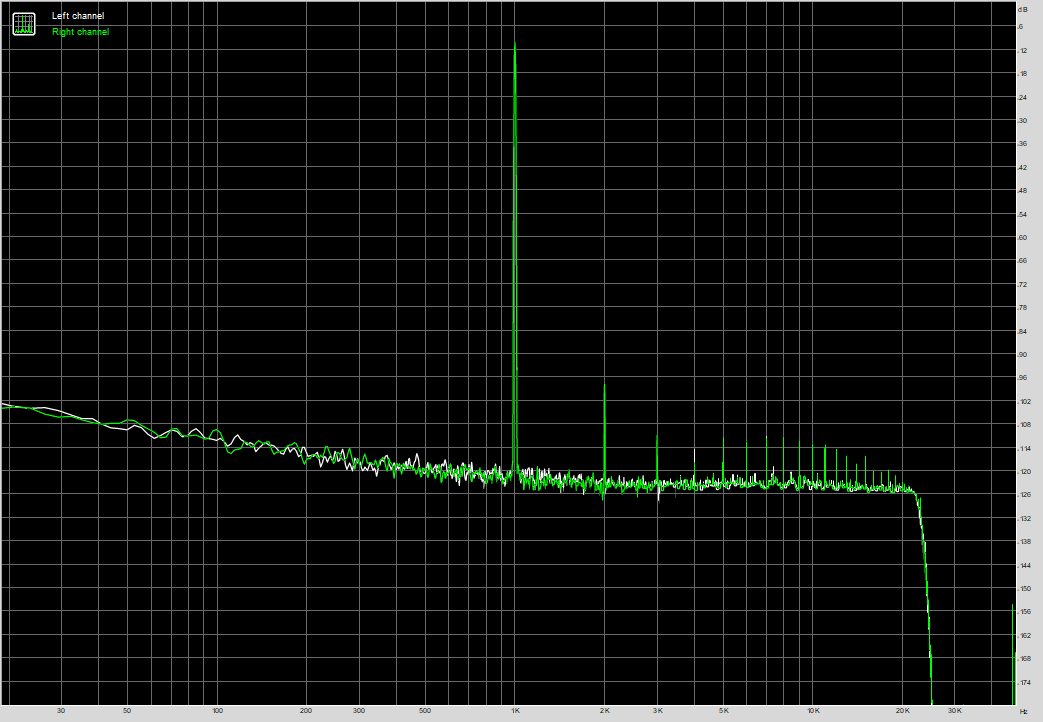Click the tip of the 1 kHz fundamental peak
The image size is (1043, 722).
pyautogui.click(x=515, y=43)
